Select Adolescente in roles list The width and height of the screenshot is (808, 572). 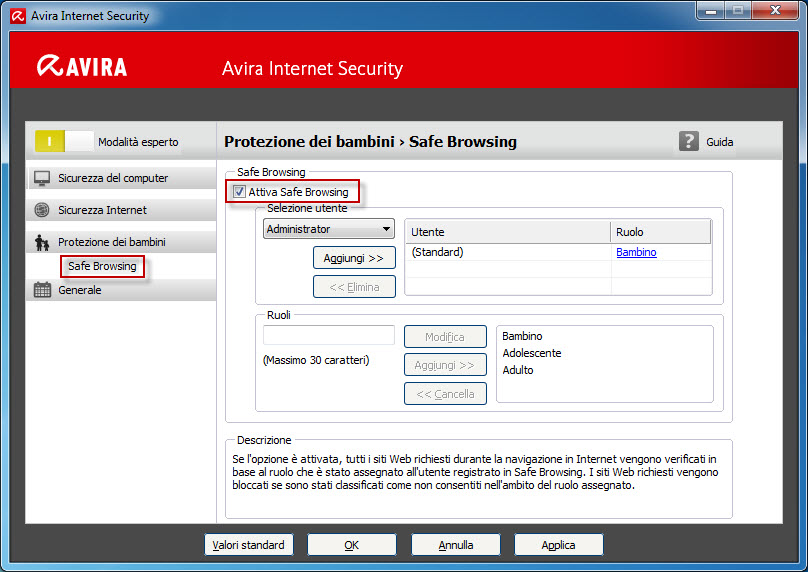click(532, 353)
